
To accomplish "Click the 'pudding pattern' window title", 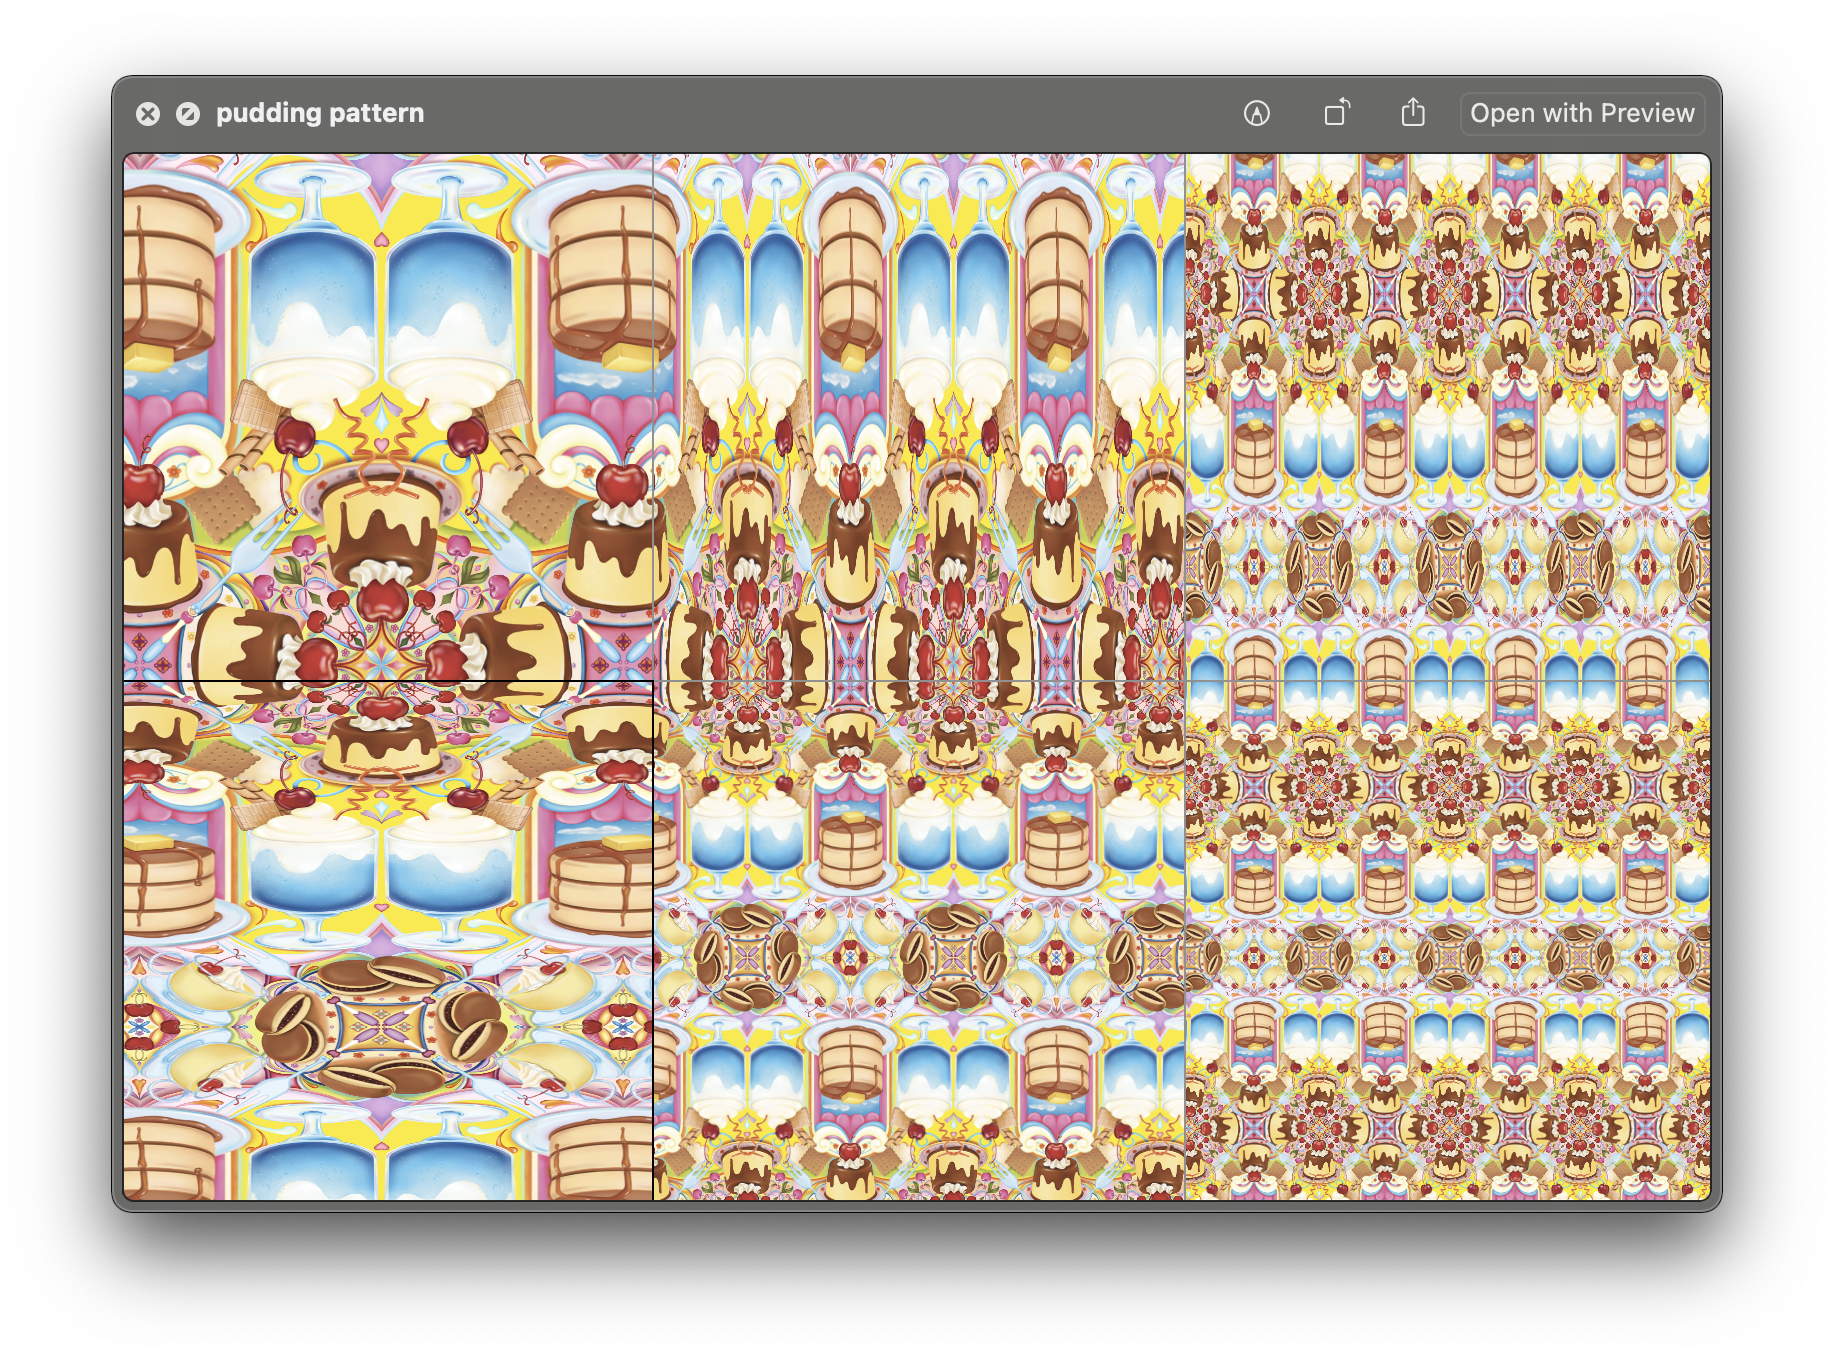I will tap(320, 113).
